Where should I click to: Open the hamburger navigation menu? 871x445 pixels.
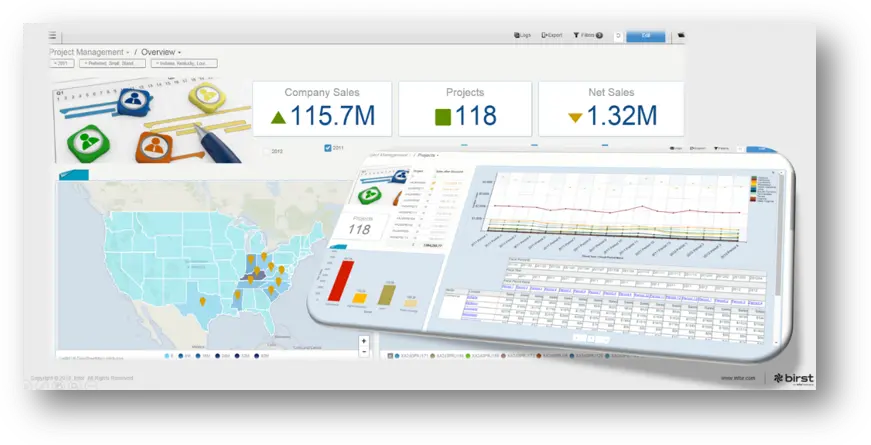click(x=52, y=36)
